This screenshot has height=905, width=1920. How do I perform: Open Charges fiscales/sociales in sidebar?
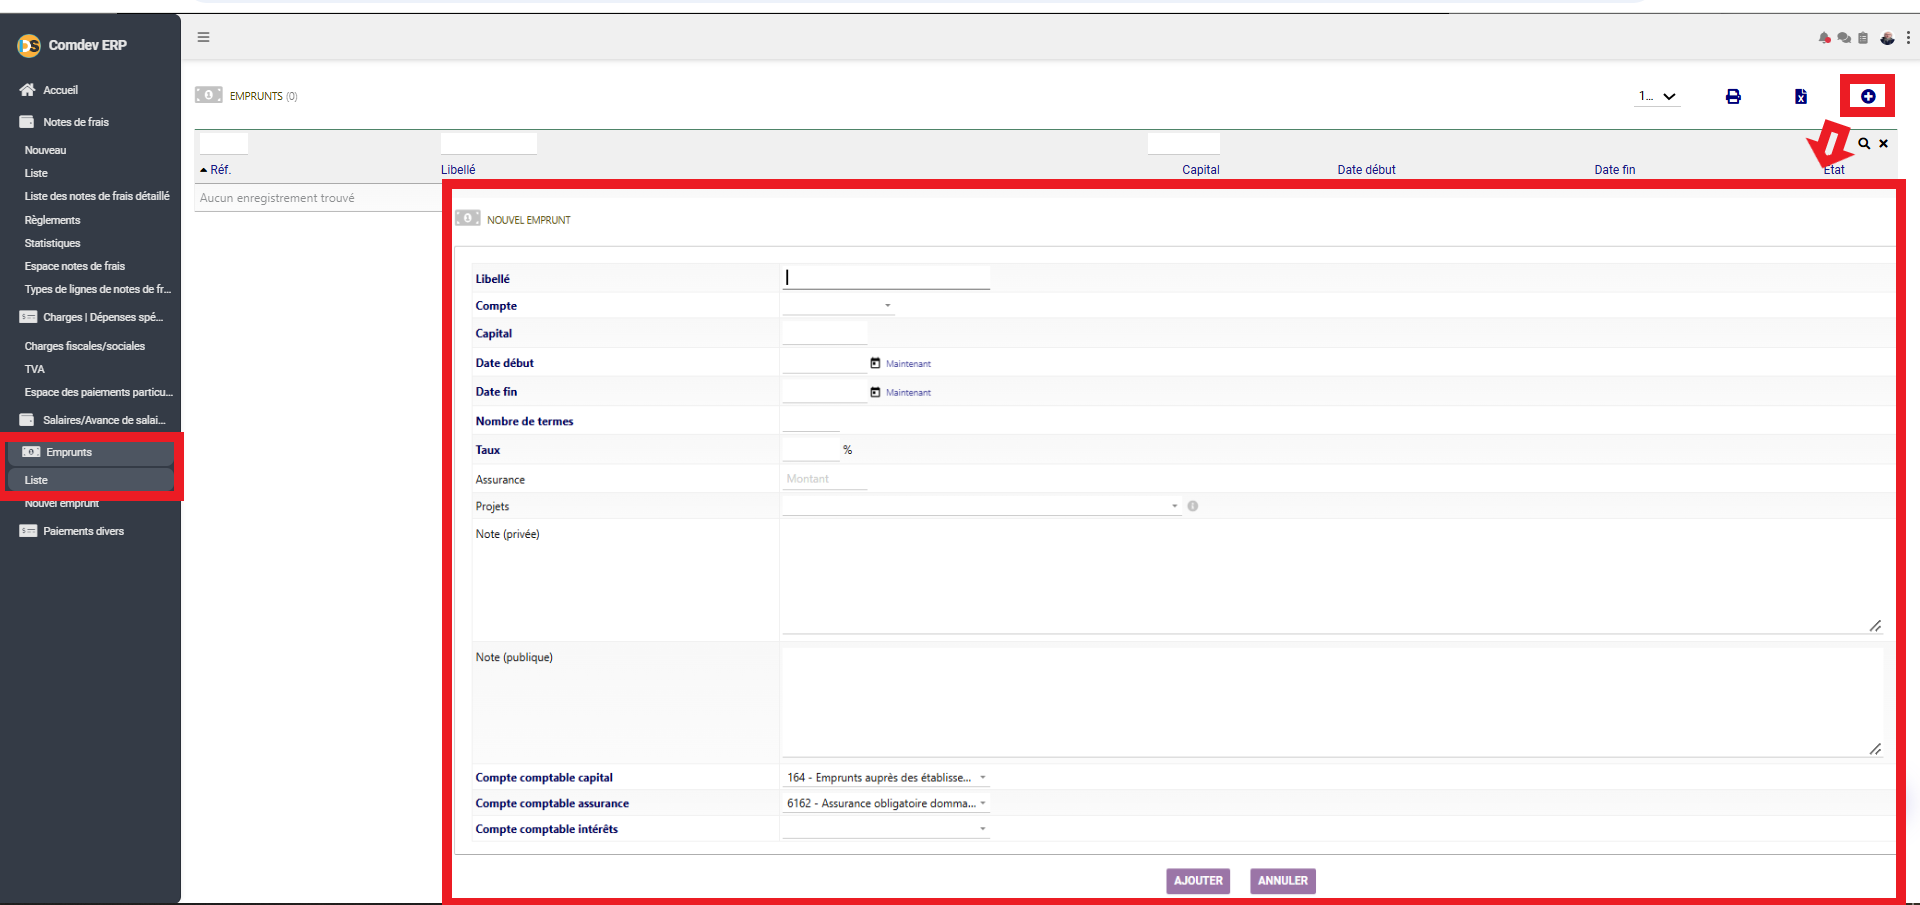coord(85,346)
